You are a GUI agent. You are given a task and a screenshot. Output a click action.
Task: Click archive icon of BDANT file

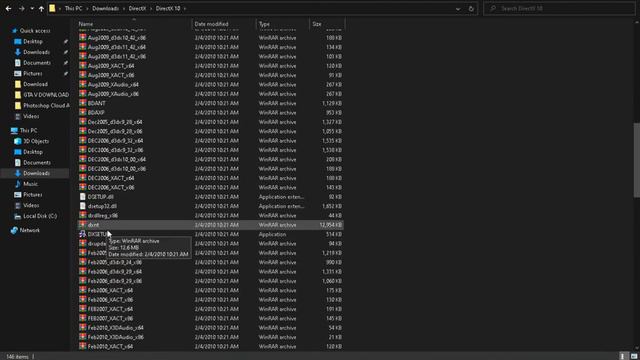tap(82, 103)
